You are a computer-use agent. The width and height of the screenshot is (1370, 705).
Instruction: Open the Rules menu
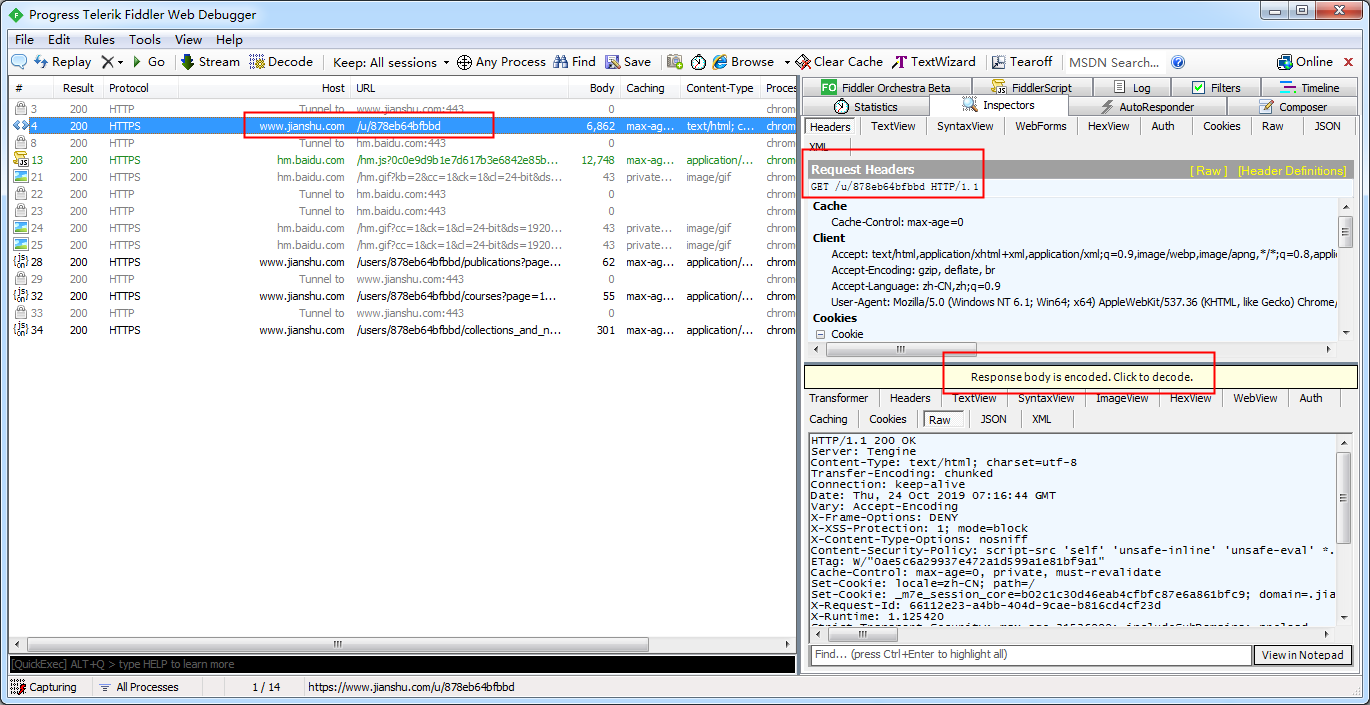[99, 39]
